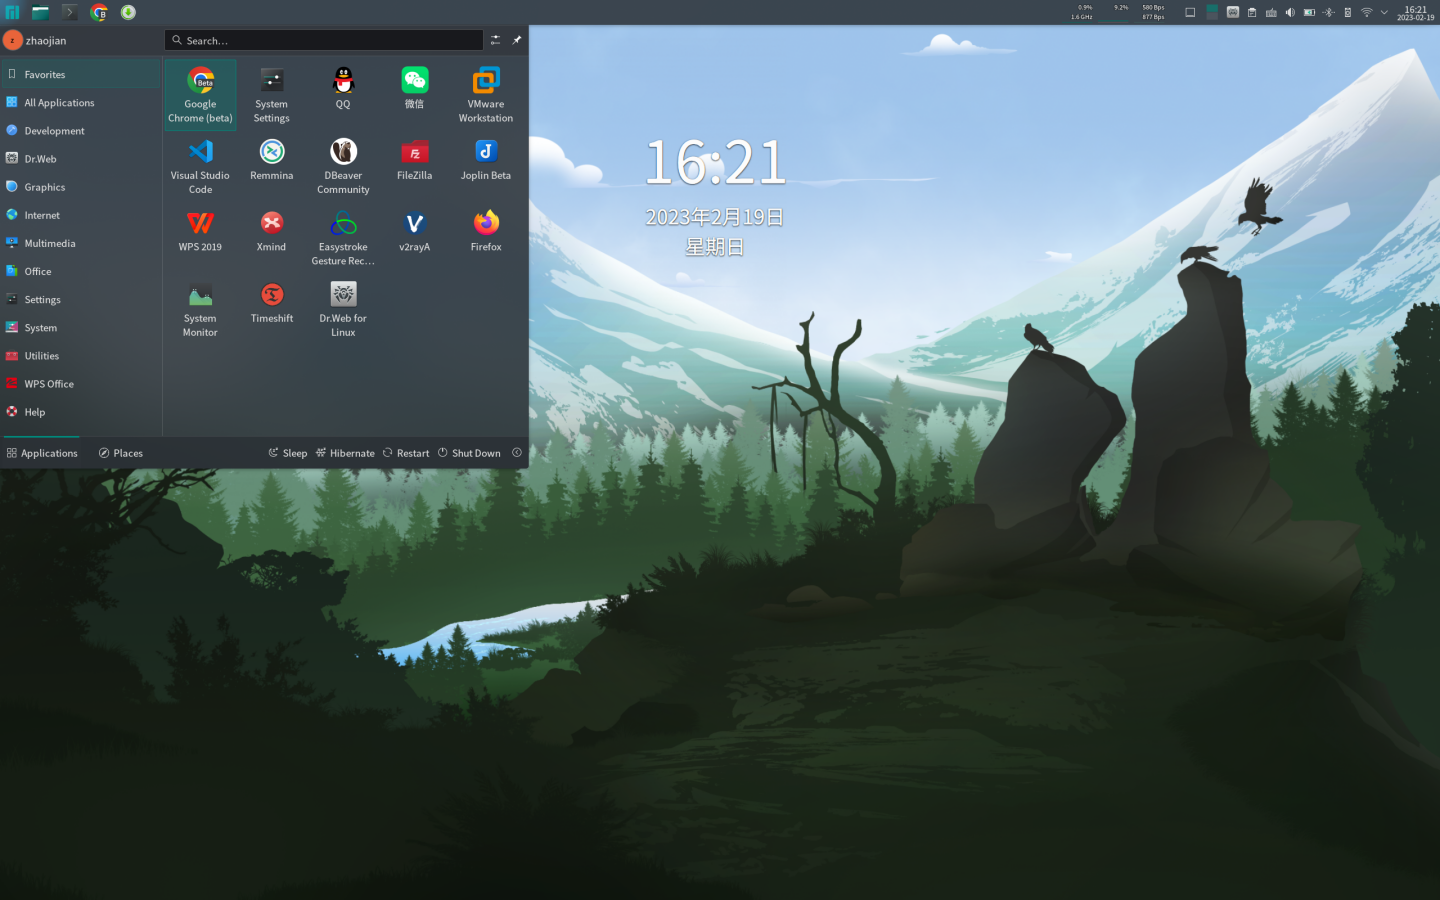The height and width of the screenshot is (900, 1440).
Task: Switch to the Places tab
Action: (x=120, y=452)
